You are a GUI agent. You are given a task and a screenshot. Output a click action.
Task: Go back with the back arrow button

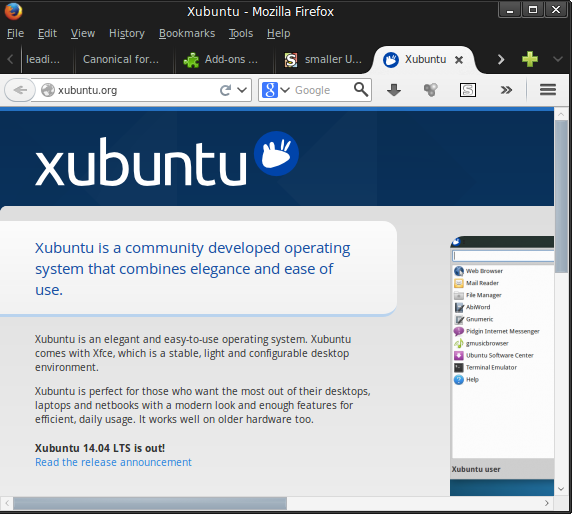(20, 90)
